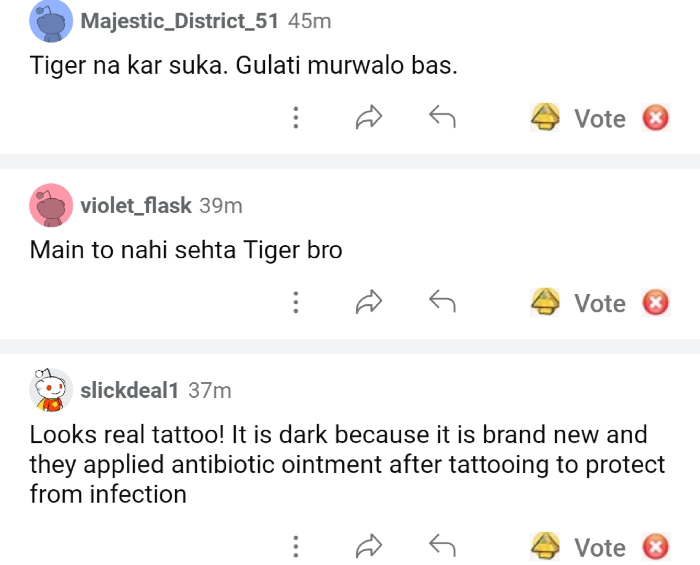Reply to the violet_flask comment

[442, 303]
